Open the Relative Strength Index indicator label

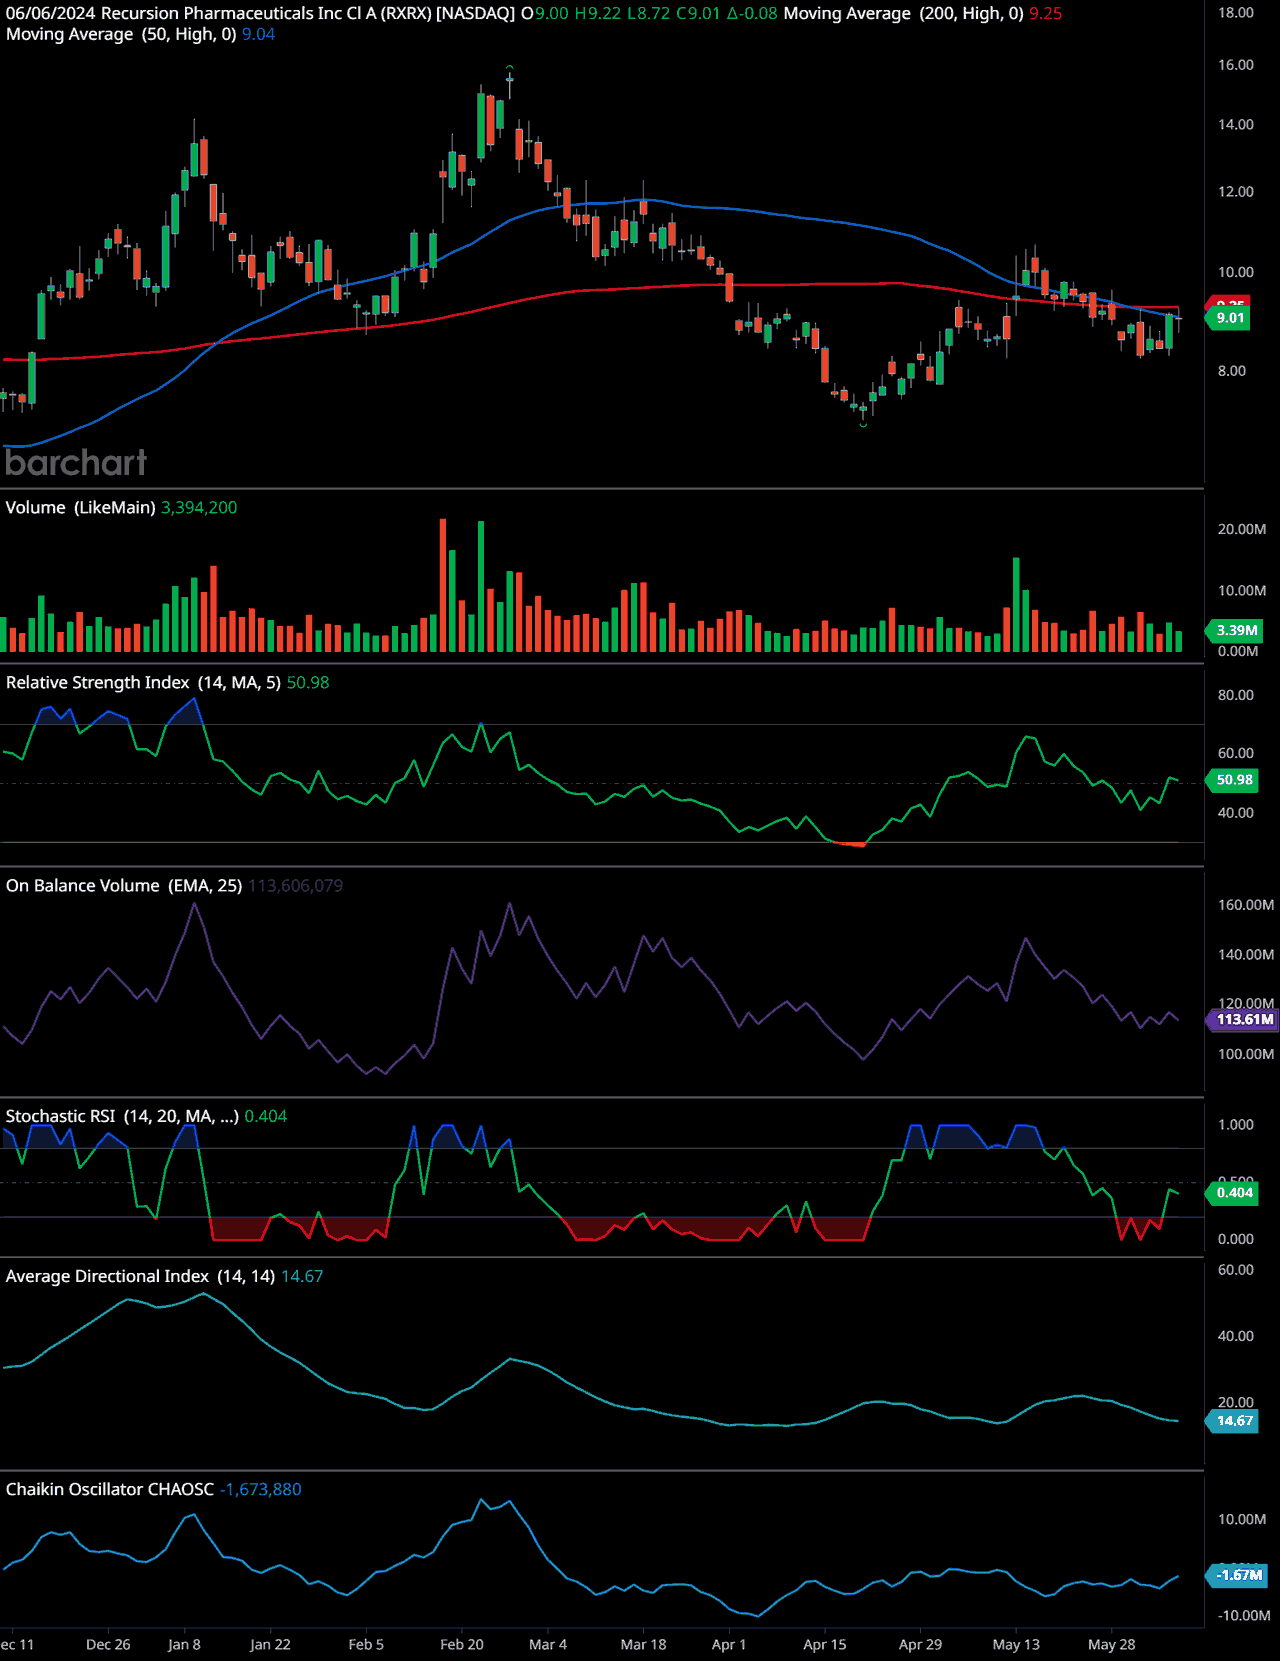[x=143, y=682]
